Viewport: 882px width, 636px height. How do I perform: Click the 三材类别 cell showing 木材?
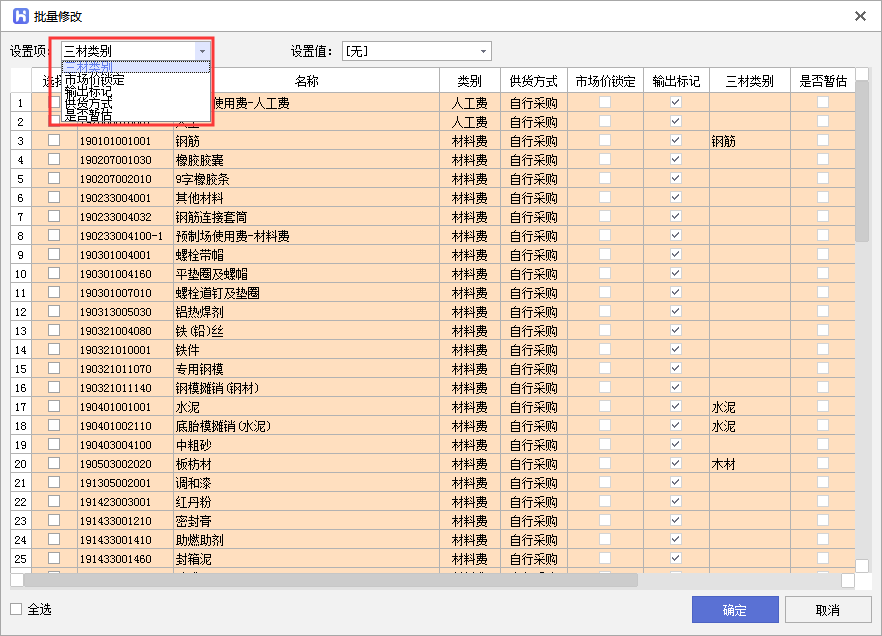pyautogui.click(x=724, y=464)
